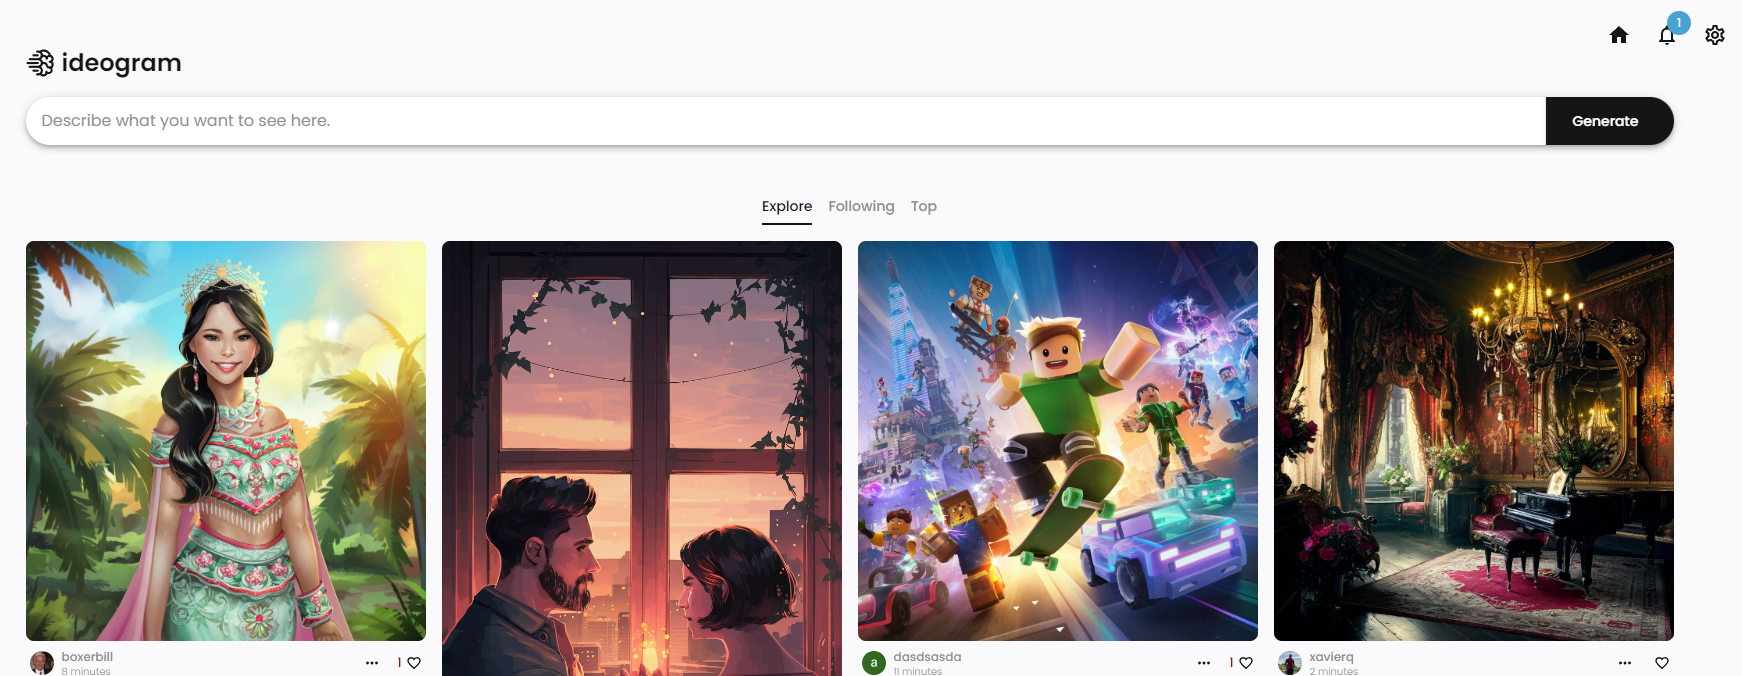Open the blocky skateboarder image thumbnail

click(x=1057, y=440)
